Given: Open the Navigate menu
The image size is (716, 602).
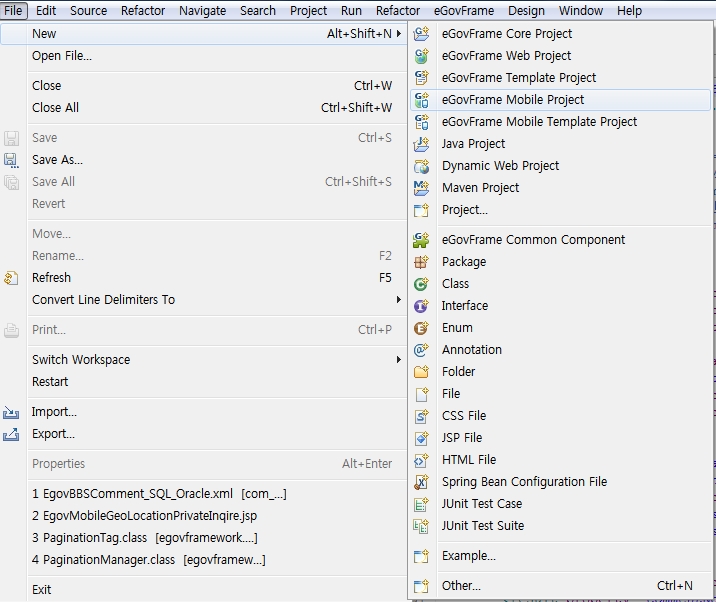Looking at the screenshot, I should coord(202,11).
